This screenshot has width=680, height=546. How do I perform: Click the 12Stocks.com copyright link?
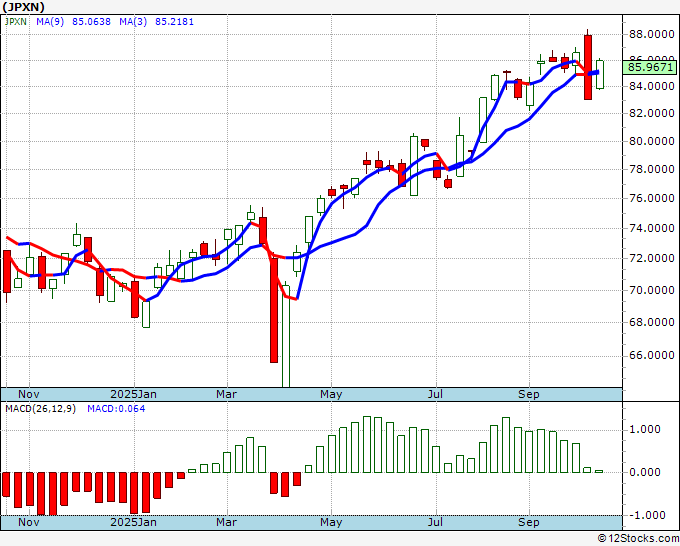click(638, 539)
